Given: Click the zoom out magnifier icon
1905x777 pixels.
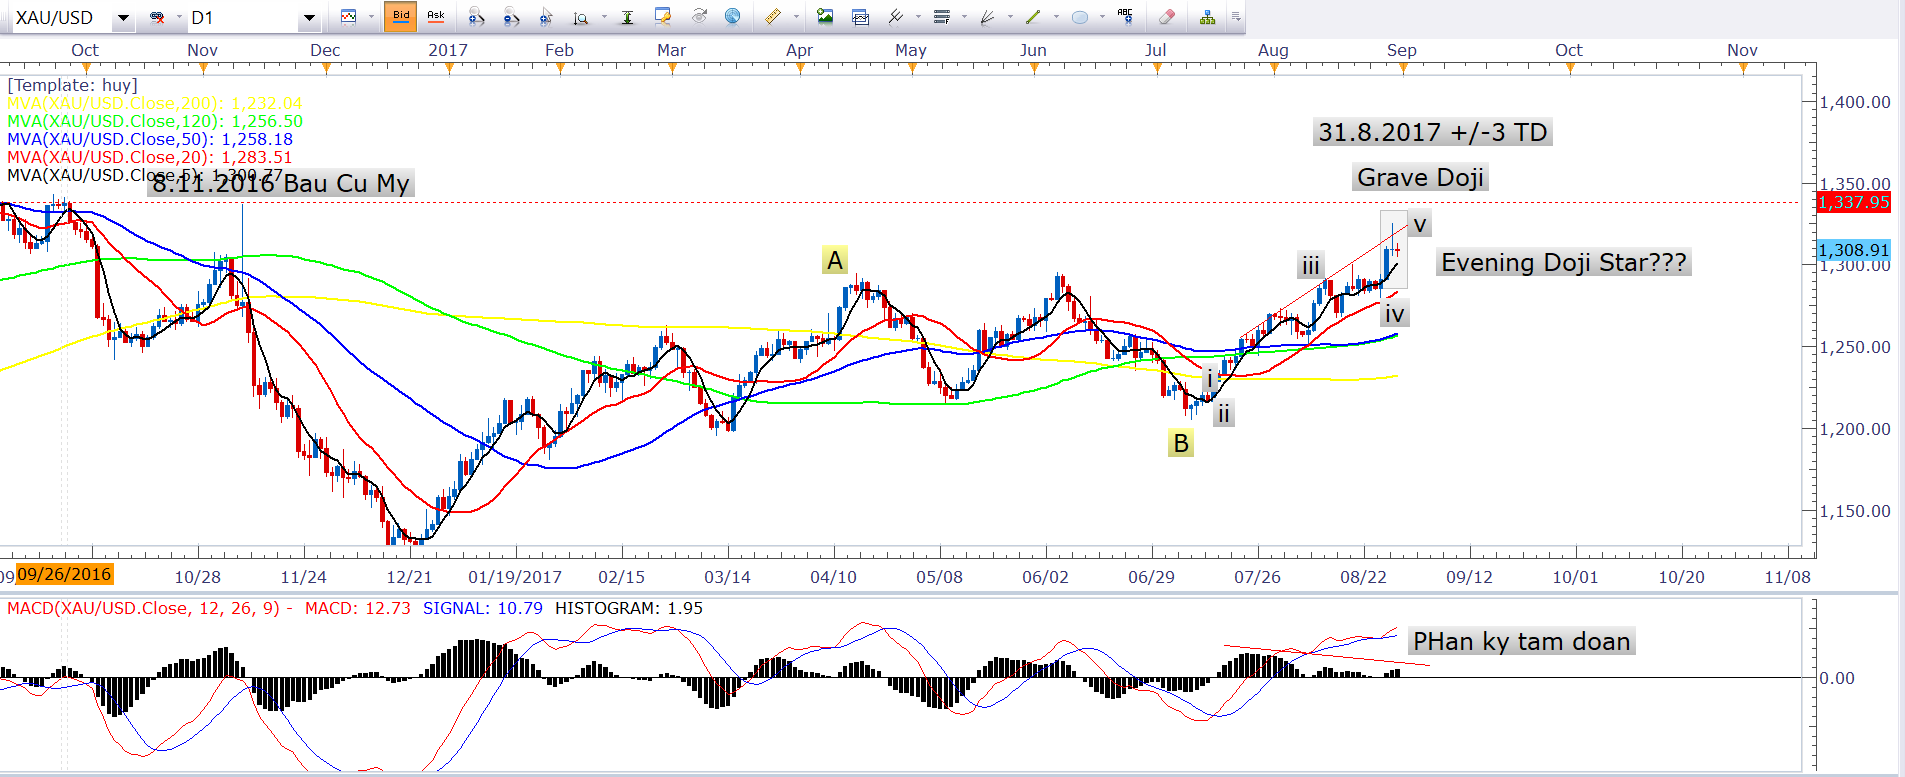Looking at the screenshot, I should point(511,17).
